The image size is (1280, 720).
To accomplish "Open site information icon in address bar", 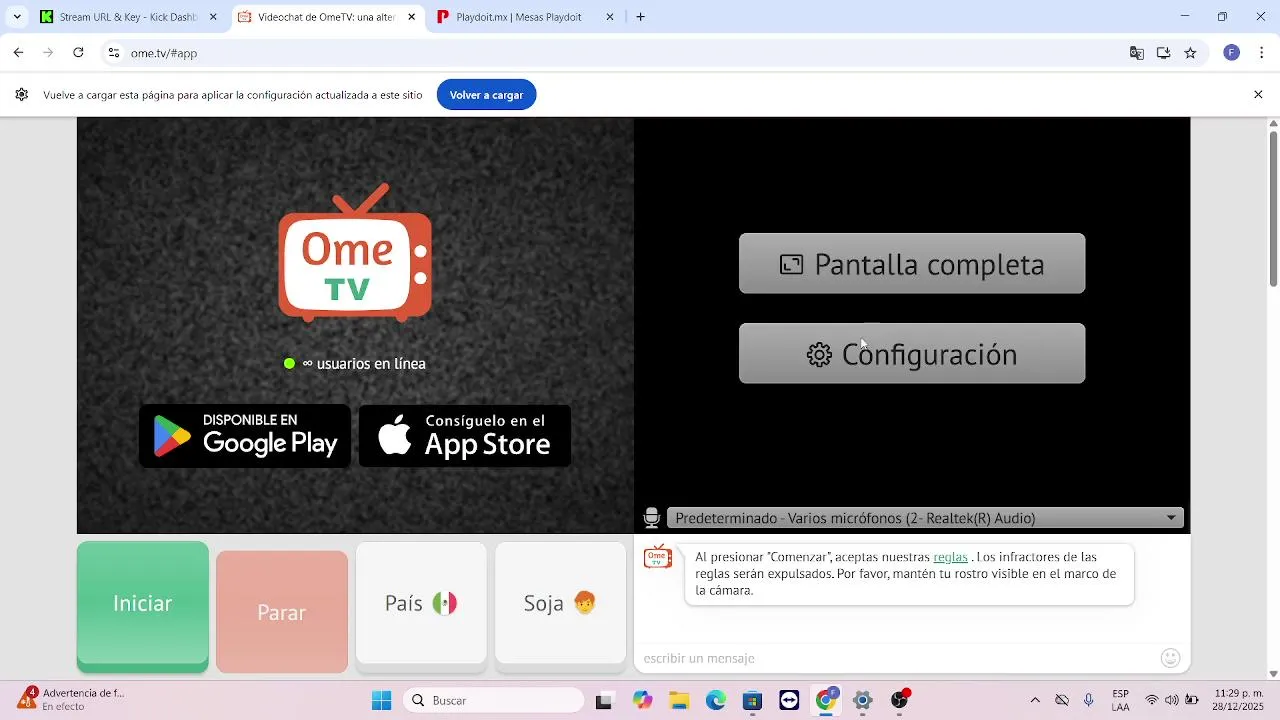I will click(114, 53).
